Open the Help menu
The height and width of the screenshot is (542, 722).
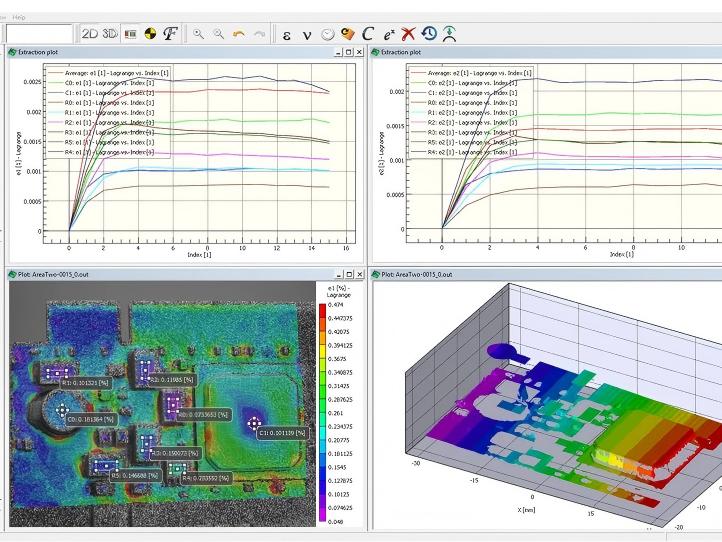coord(20,17)
